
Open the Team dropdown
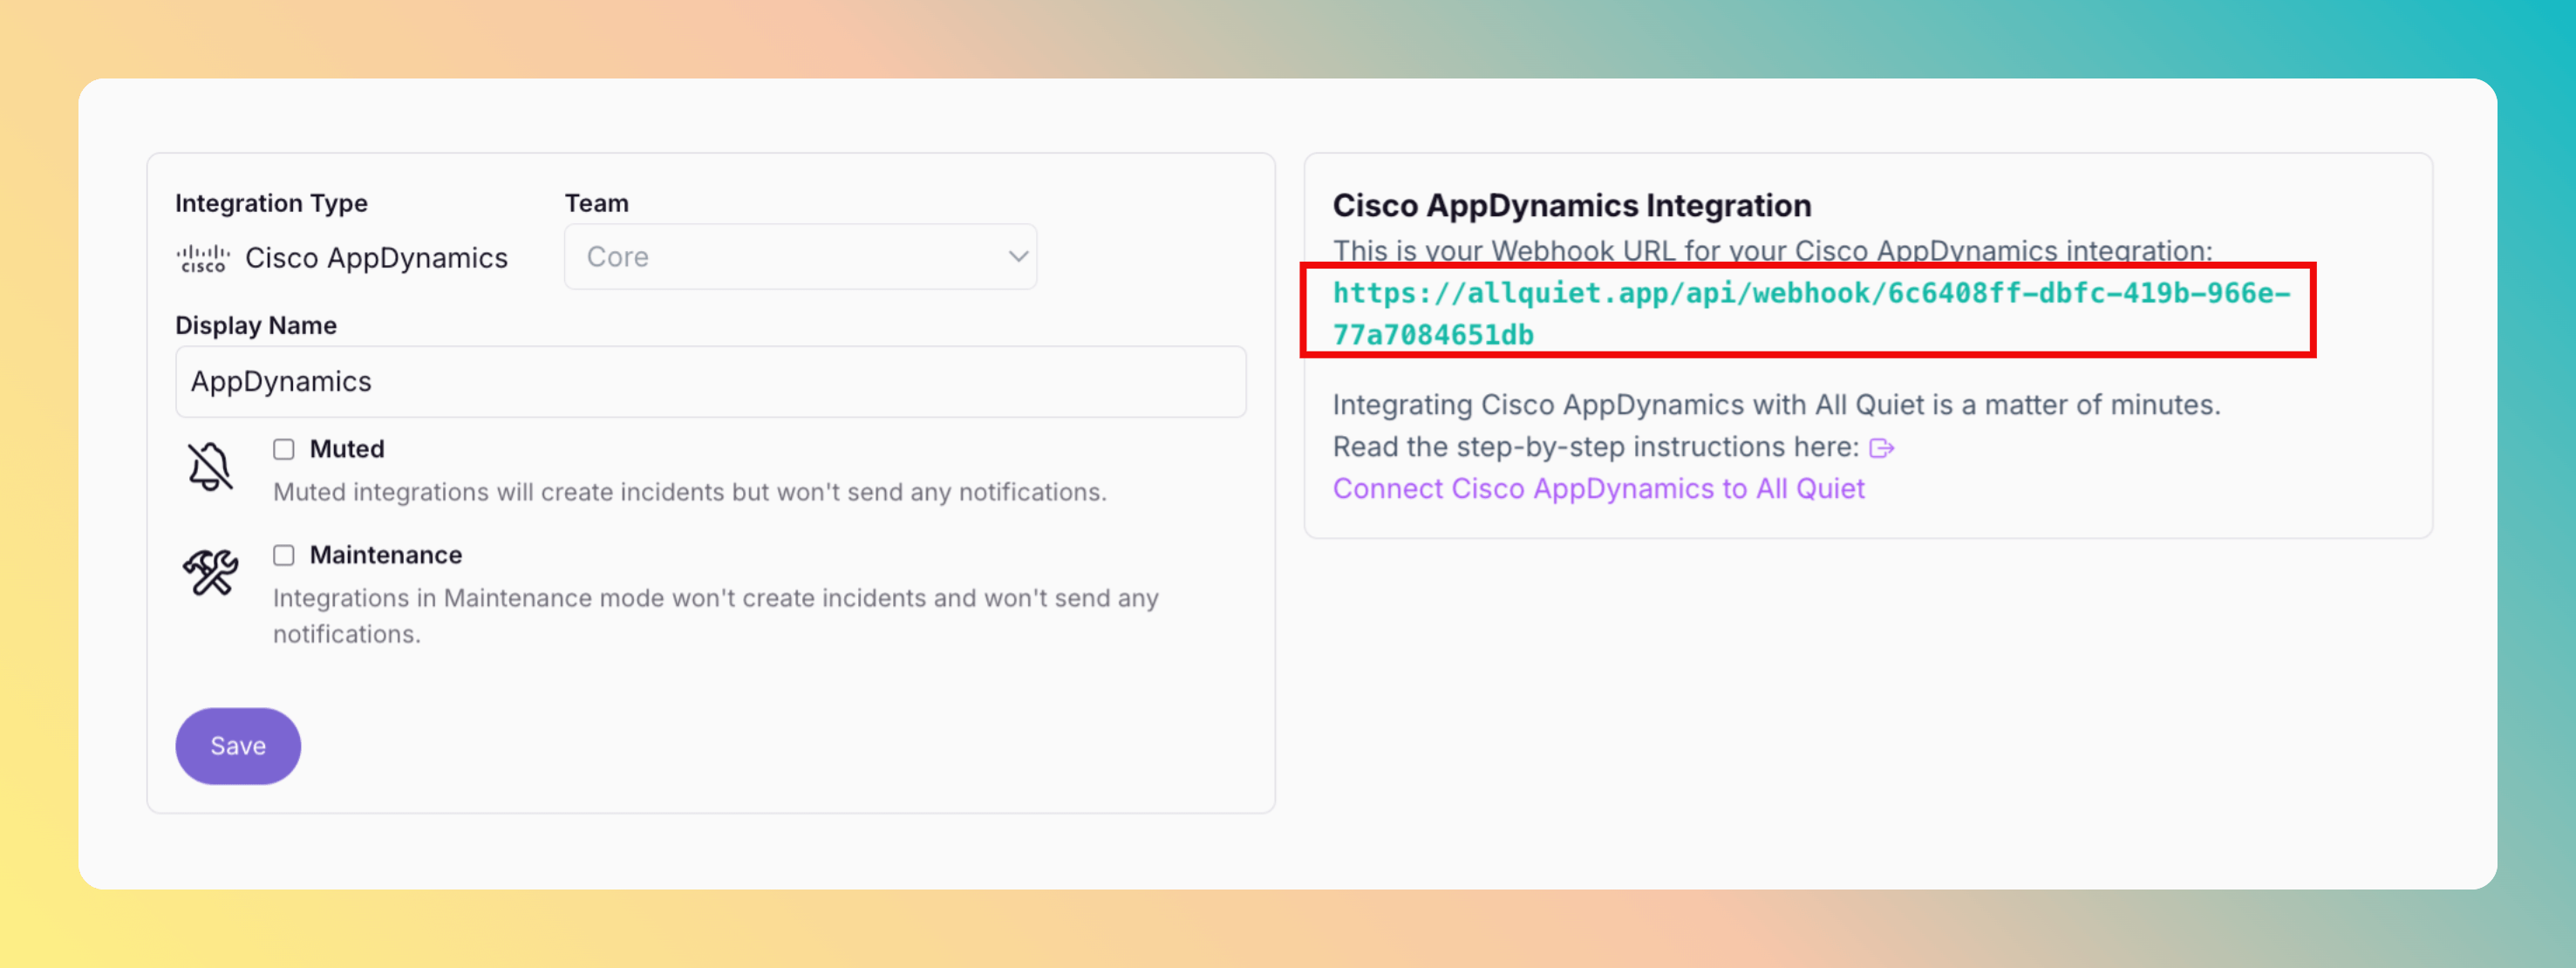coord(799,257)
